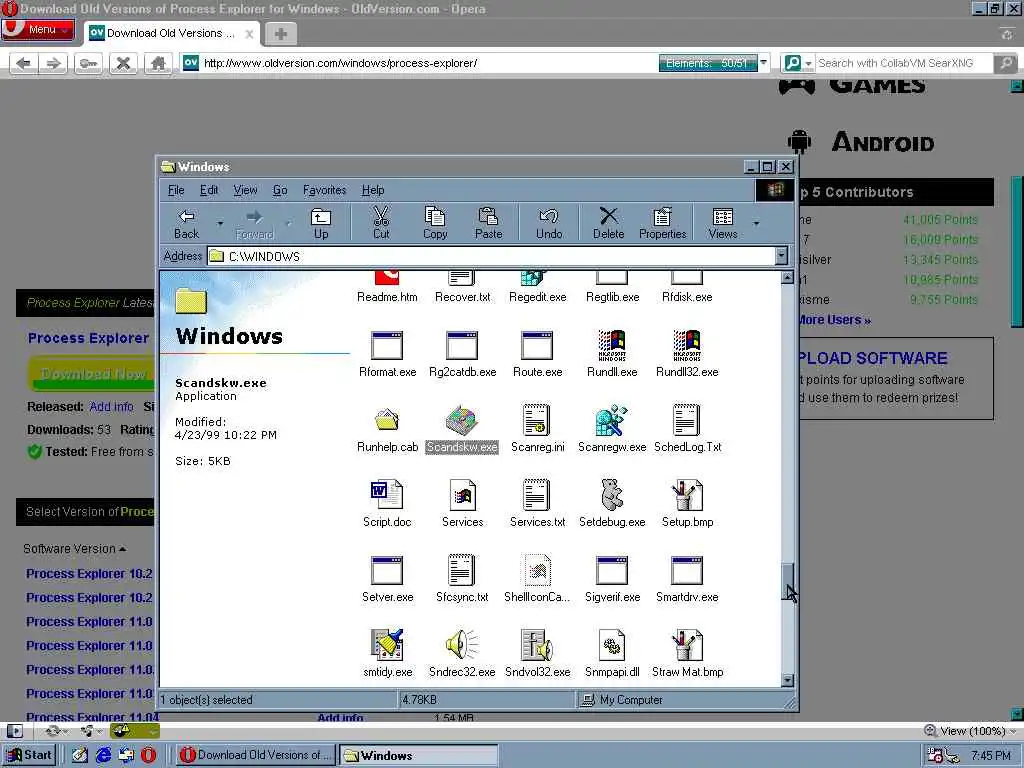Click the explorer scrollbar down arrow
The width and height of the screenshot is (1024, 768).
tap(788, 680)
